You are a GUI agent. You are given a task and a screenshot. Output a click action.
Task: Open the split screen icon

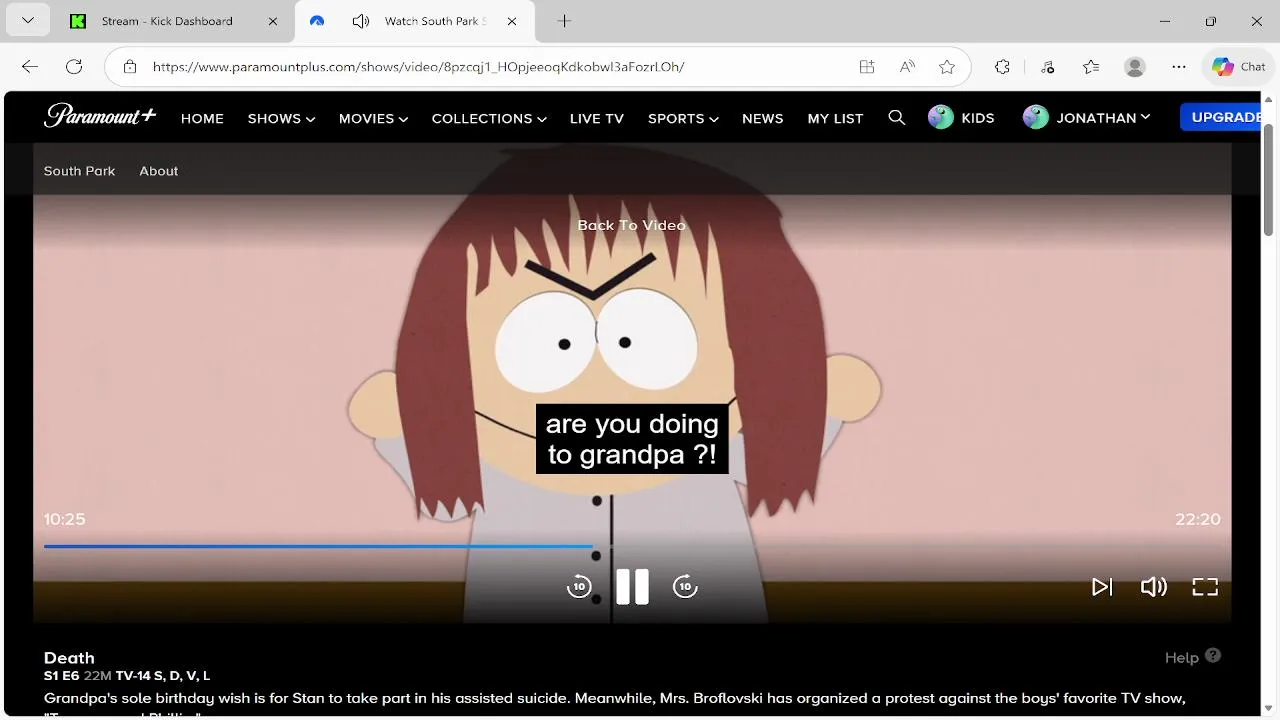pyautogui.click(x=867, y=67)
